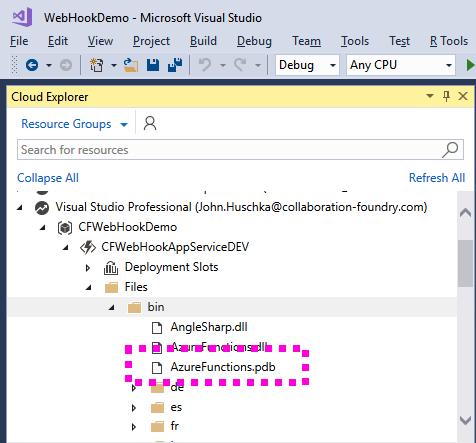Open the Resource Groups view dropdown
The width and height of the screenshot is (476, 443).
pos(124,125)
